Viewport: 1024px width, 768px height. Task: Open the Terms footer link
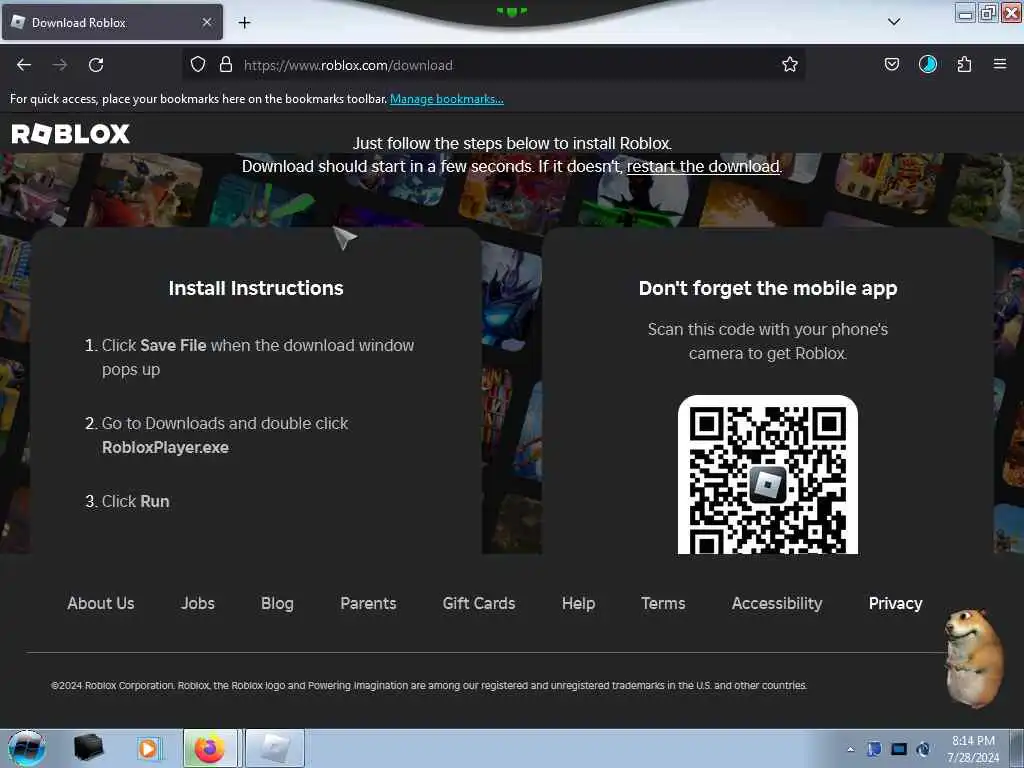tap(663, 603)
